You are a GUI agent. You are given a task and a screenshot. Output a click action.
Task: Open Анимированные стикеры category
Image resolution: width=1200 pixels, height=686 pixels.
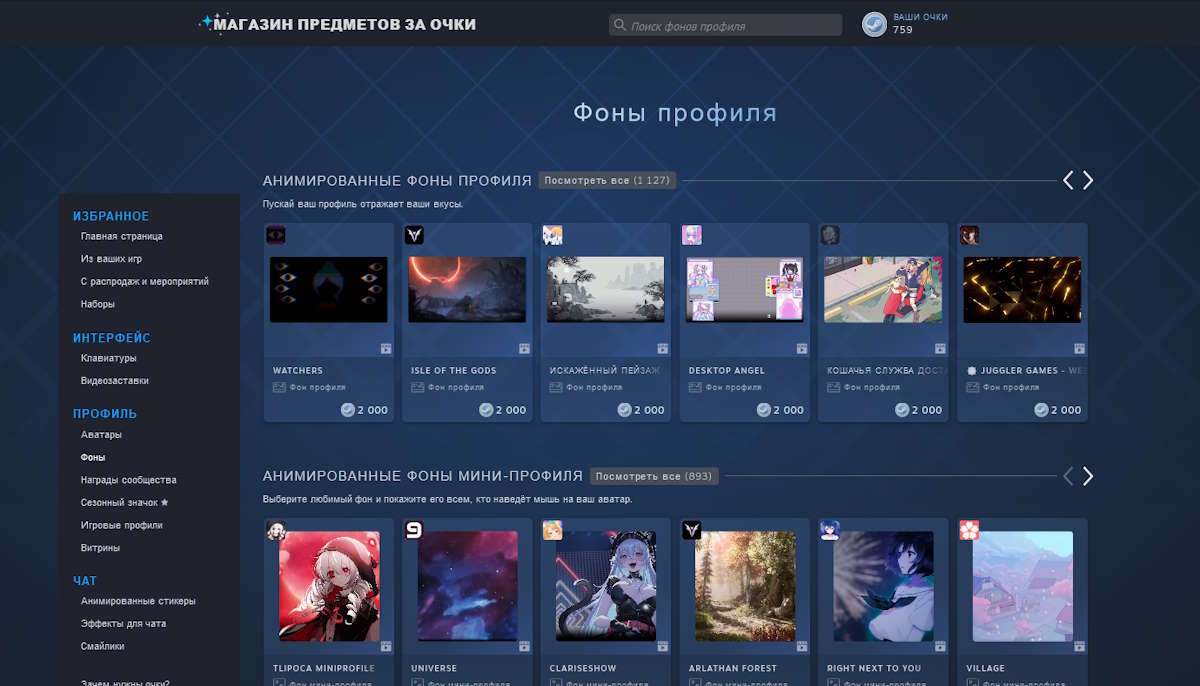click(x=138, y=601)
